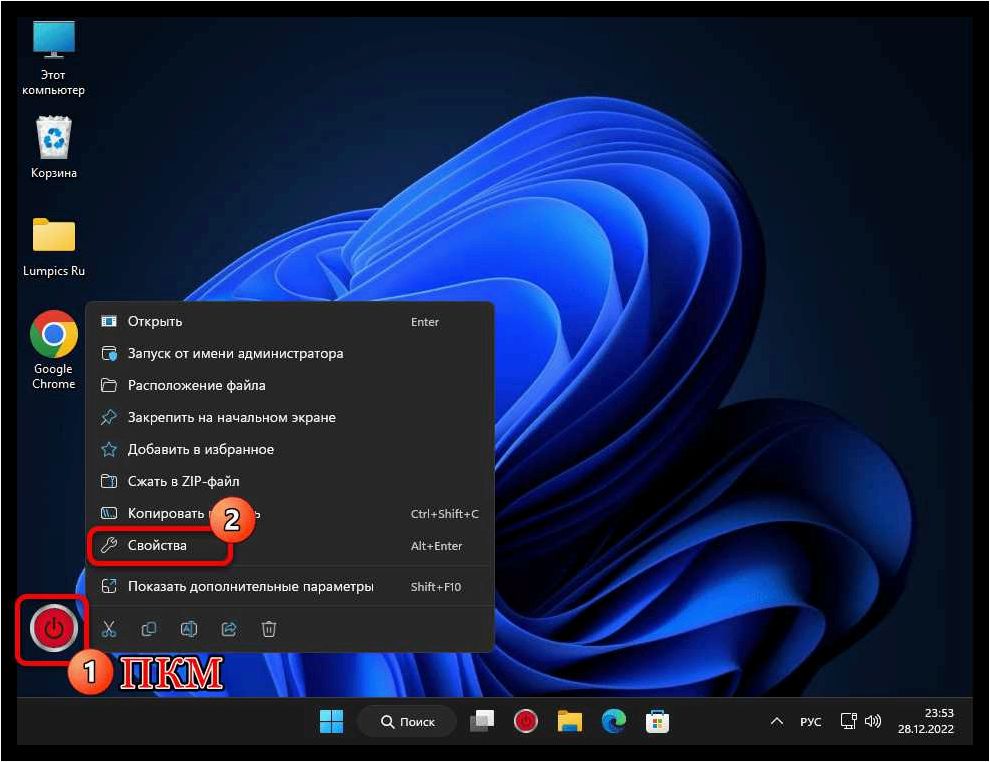Open the Windows Start button

coord(331,721)
